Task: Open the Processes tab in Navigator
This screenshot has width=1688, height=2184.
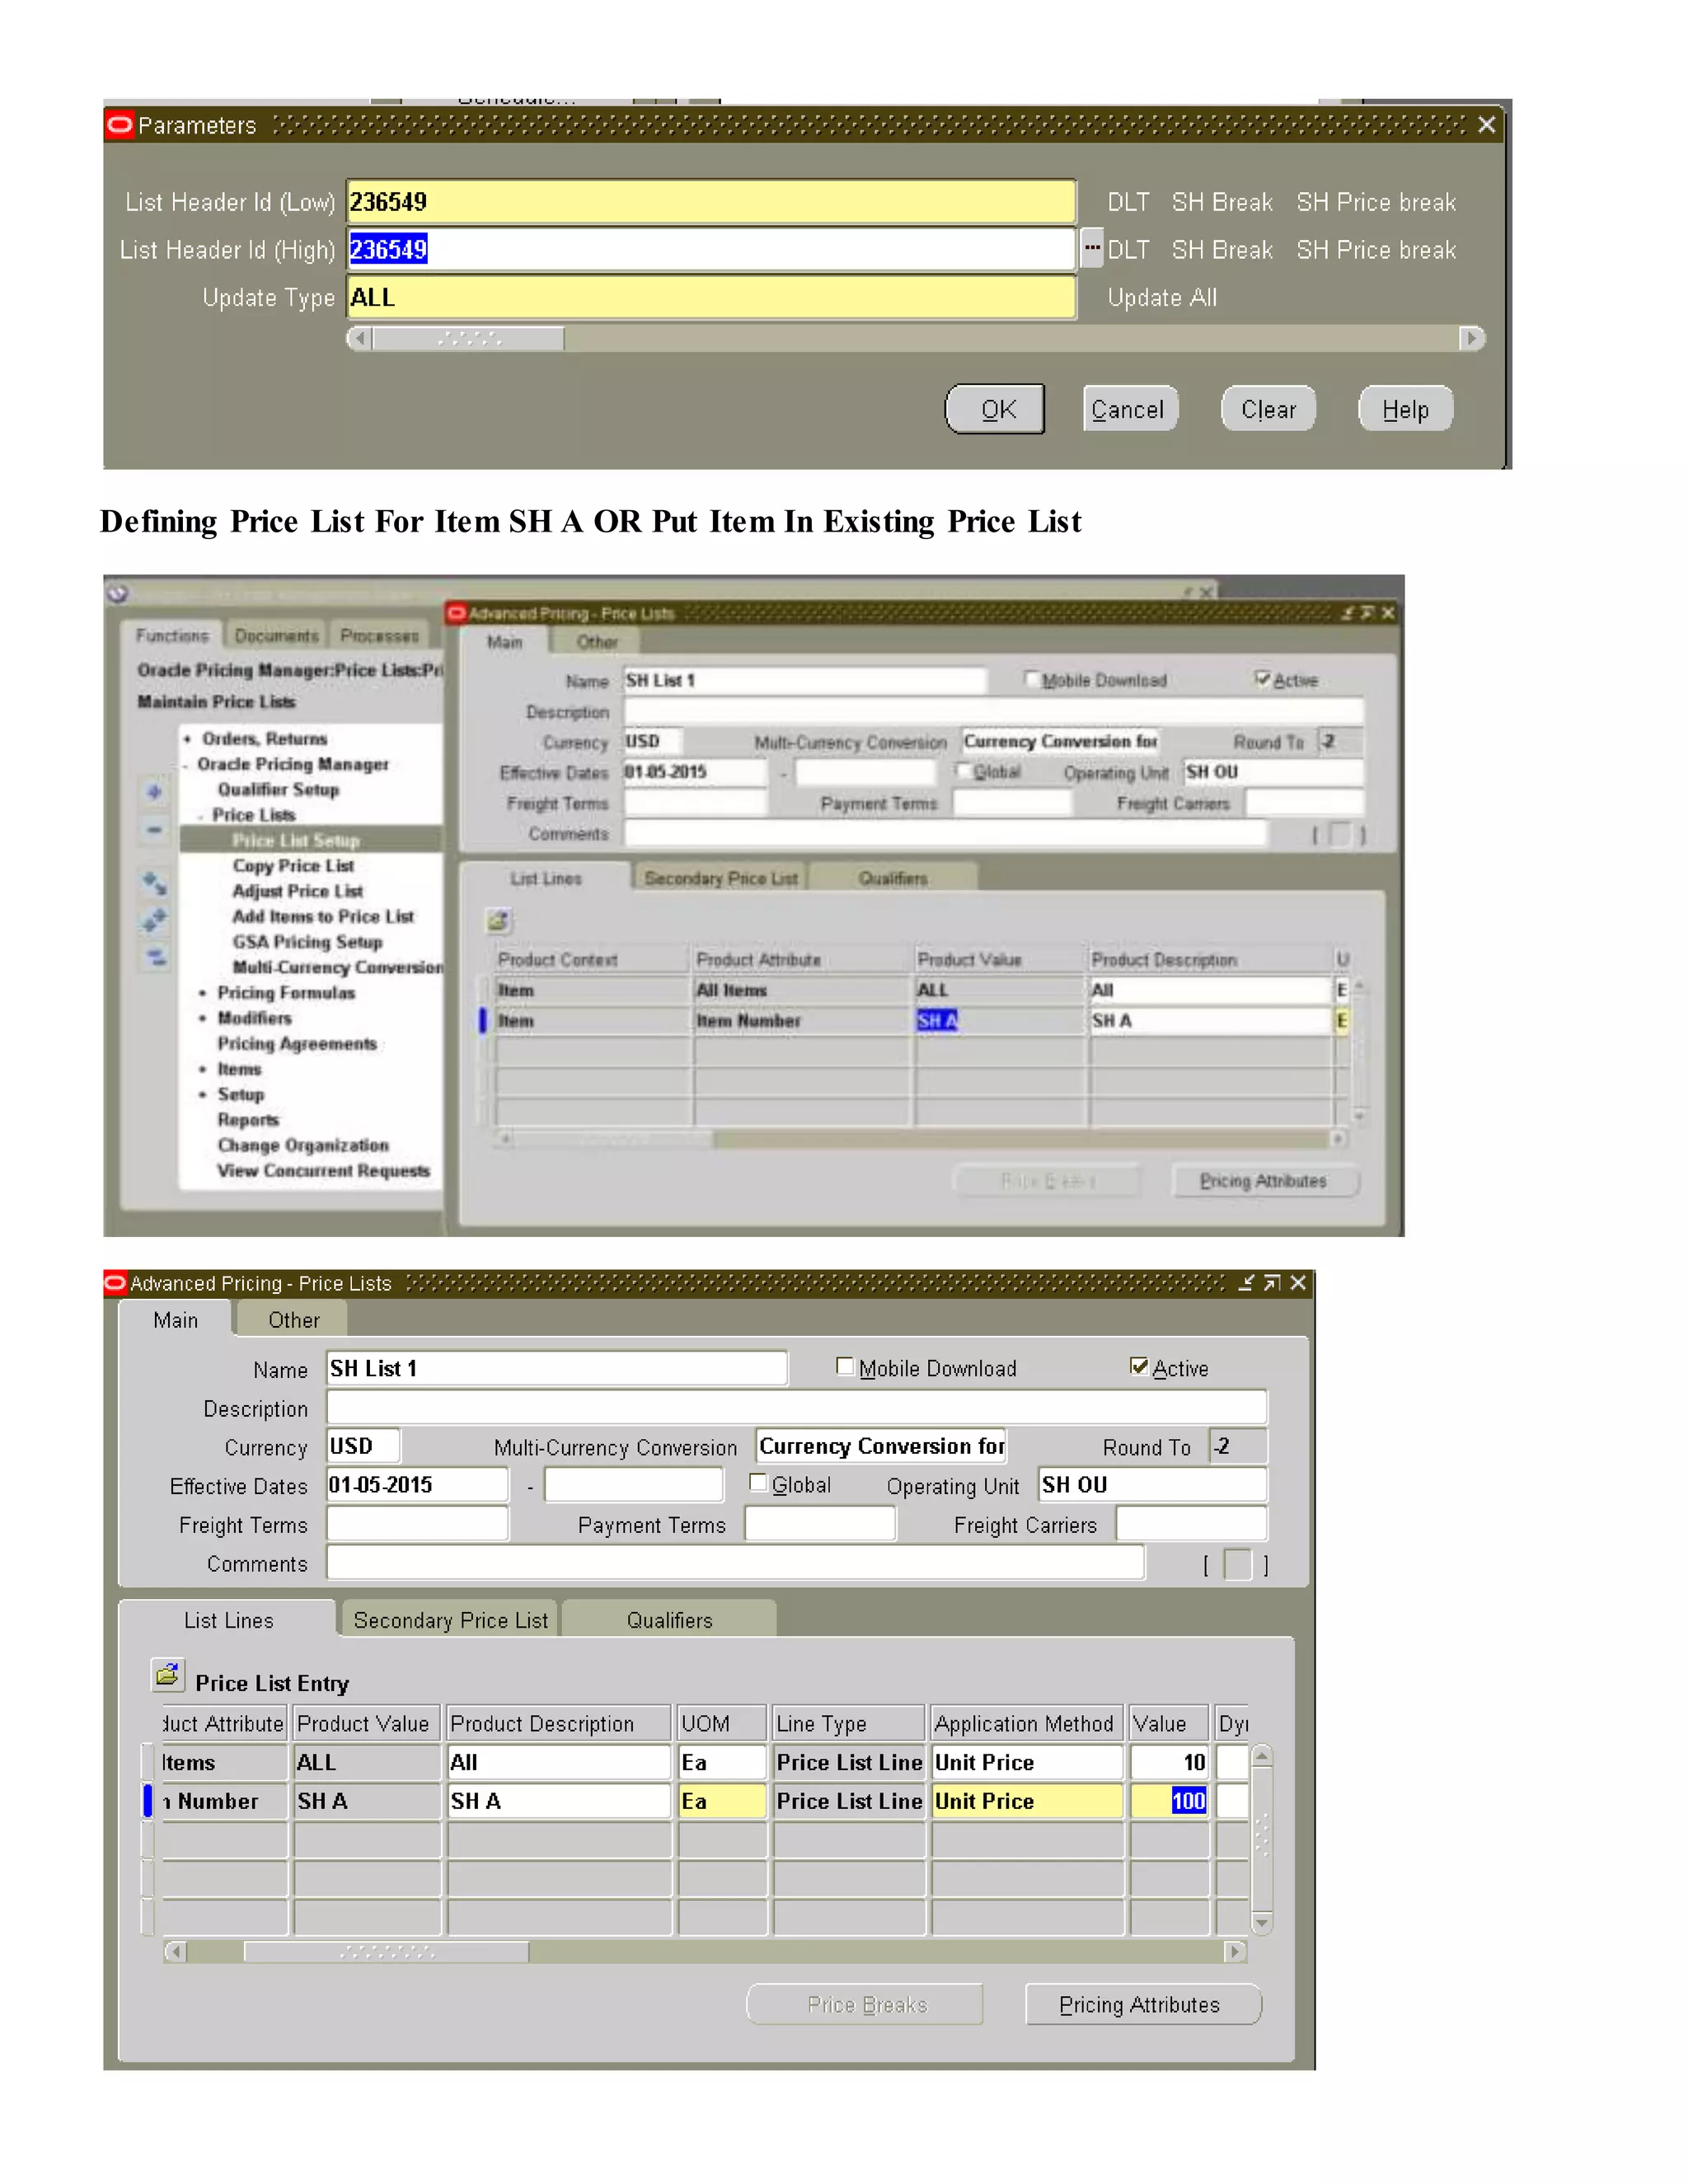Action: 379,636
